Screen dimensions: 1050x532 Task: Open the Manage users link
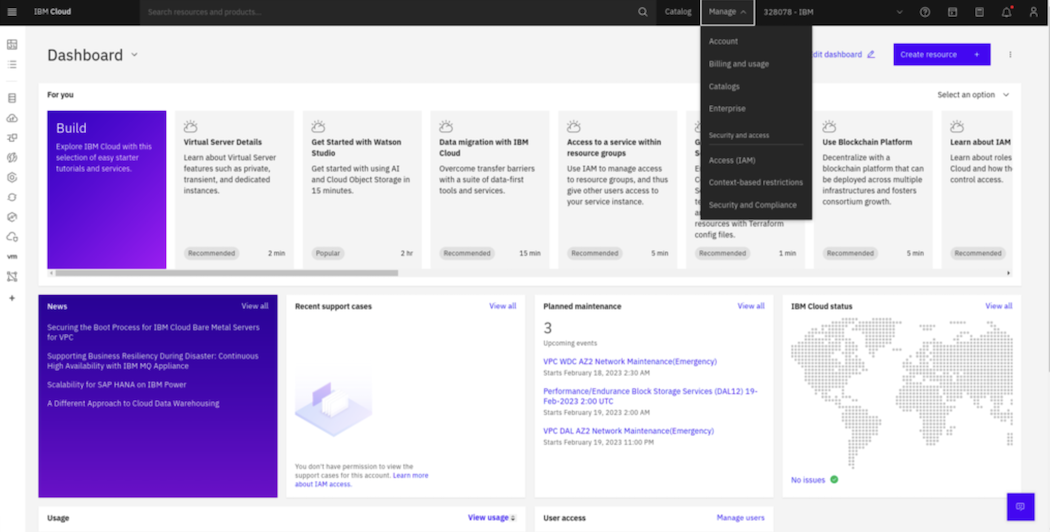[740, 518]
